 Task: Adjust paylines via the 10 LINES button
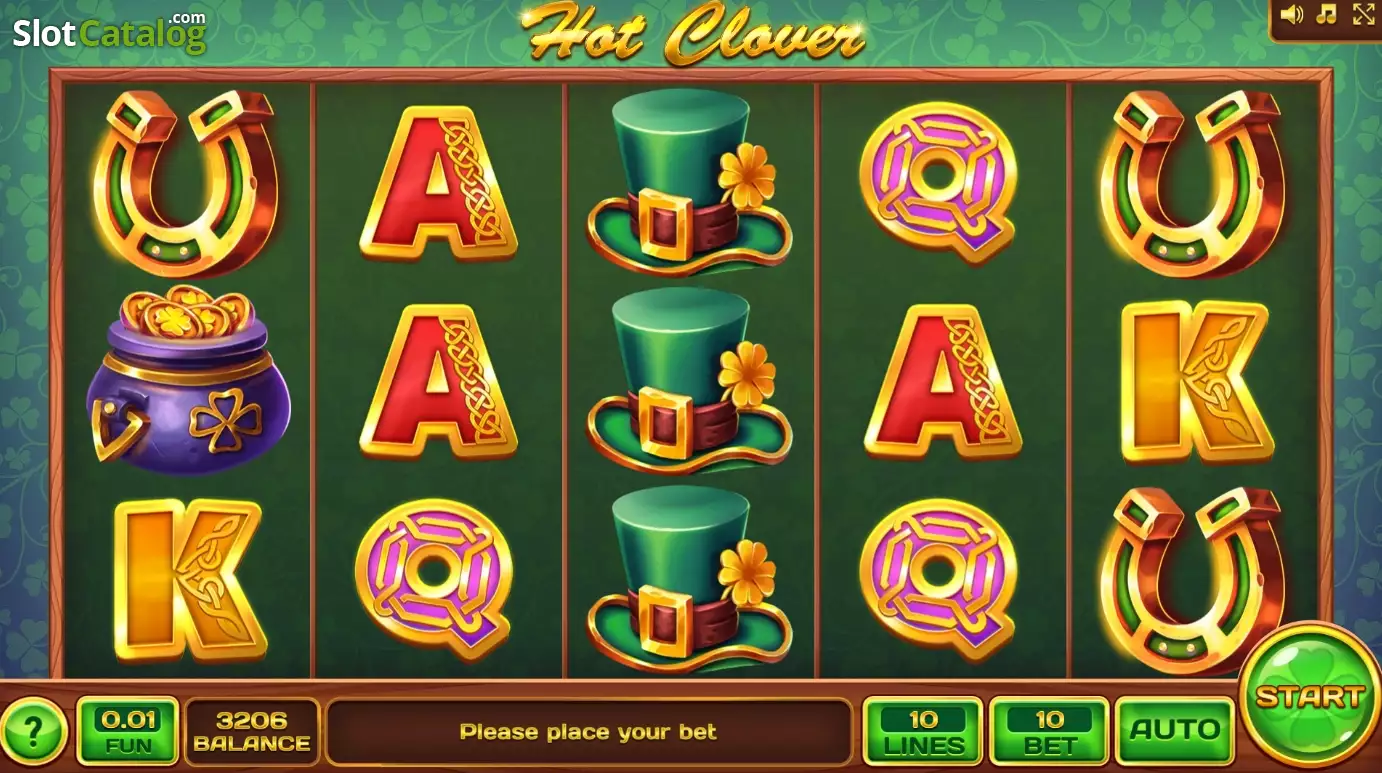923,731
